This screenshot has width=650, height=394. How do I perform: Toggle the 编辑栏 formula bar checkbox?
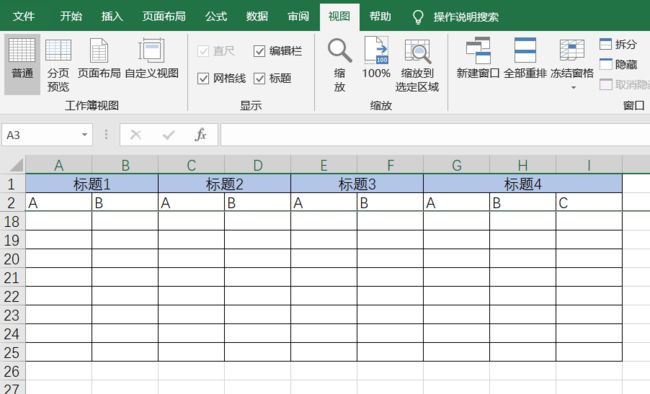pyautogui.click(x=259, y=51)
